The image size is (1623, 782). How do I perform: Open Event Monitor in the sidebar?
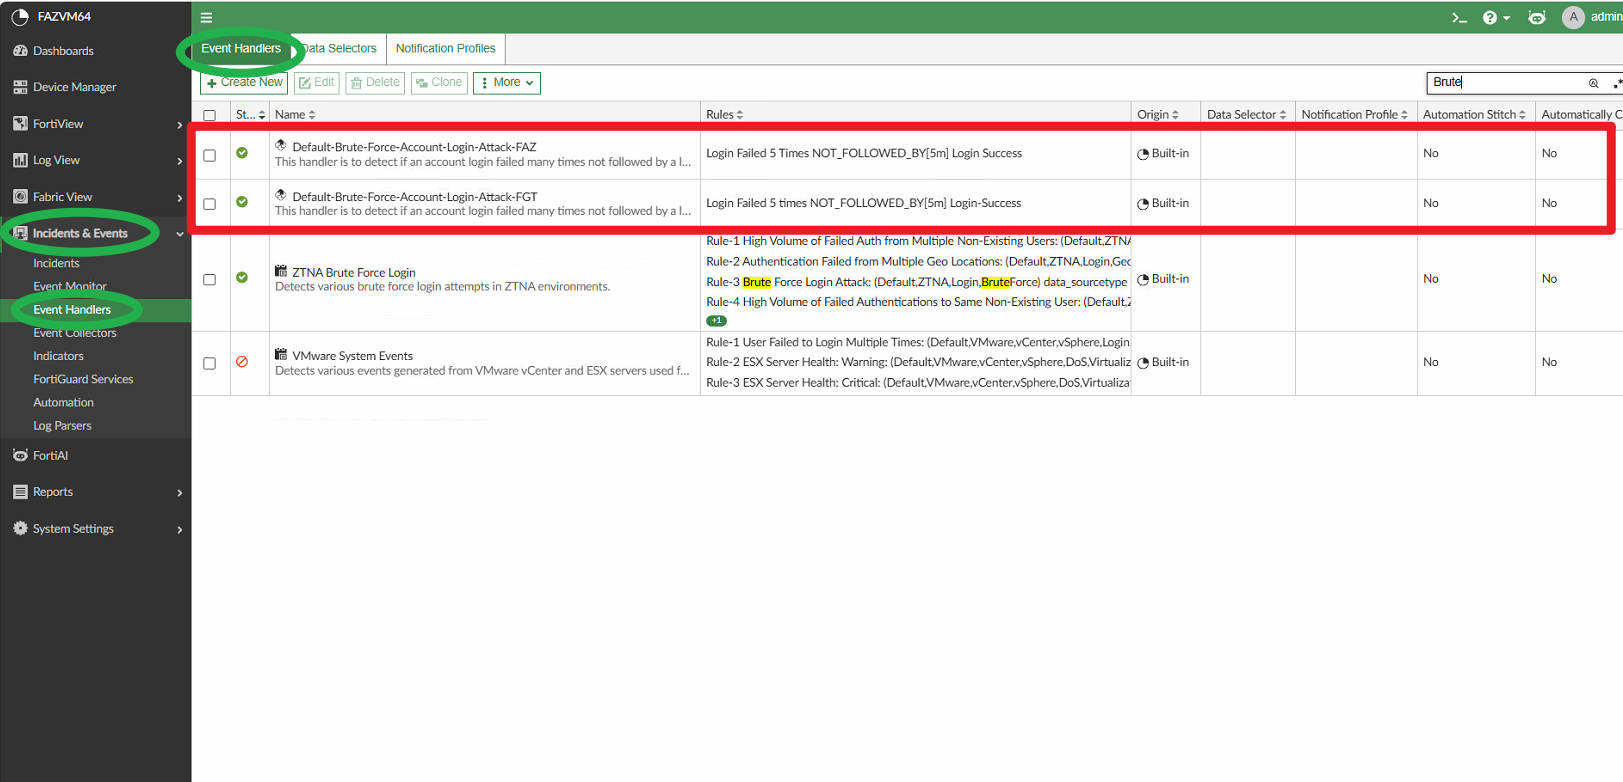(x=70, y=286)
